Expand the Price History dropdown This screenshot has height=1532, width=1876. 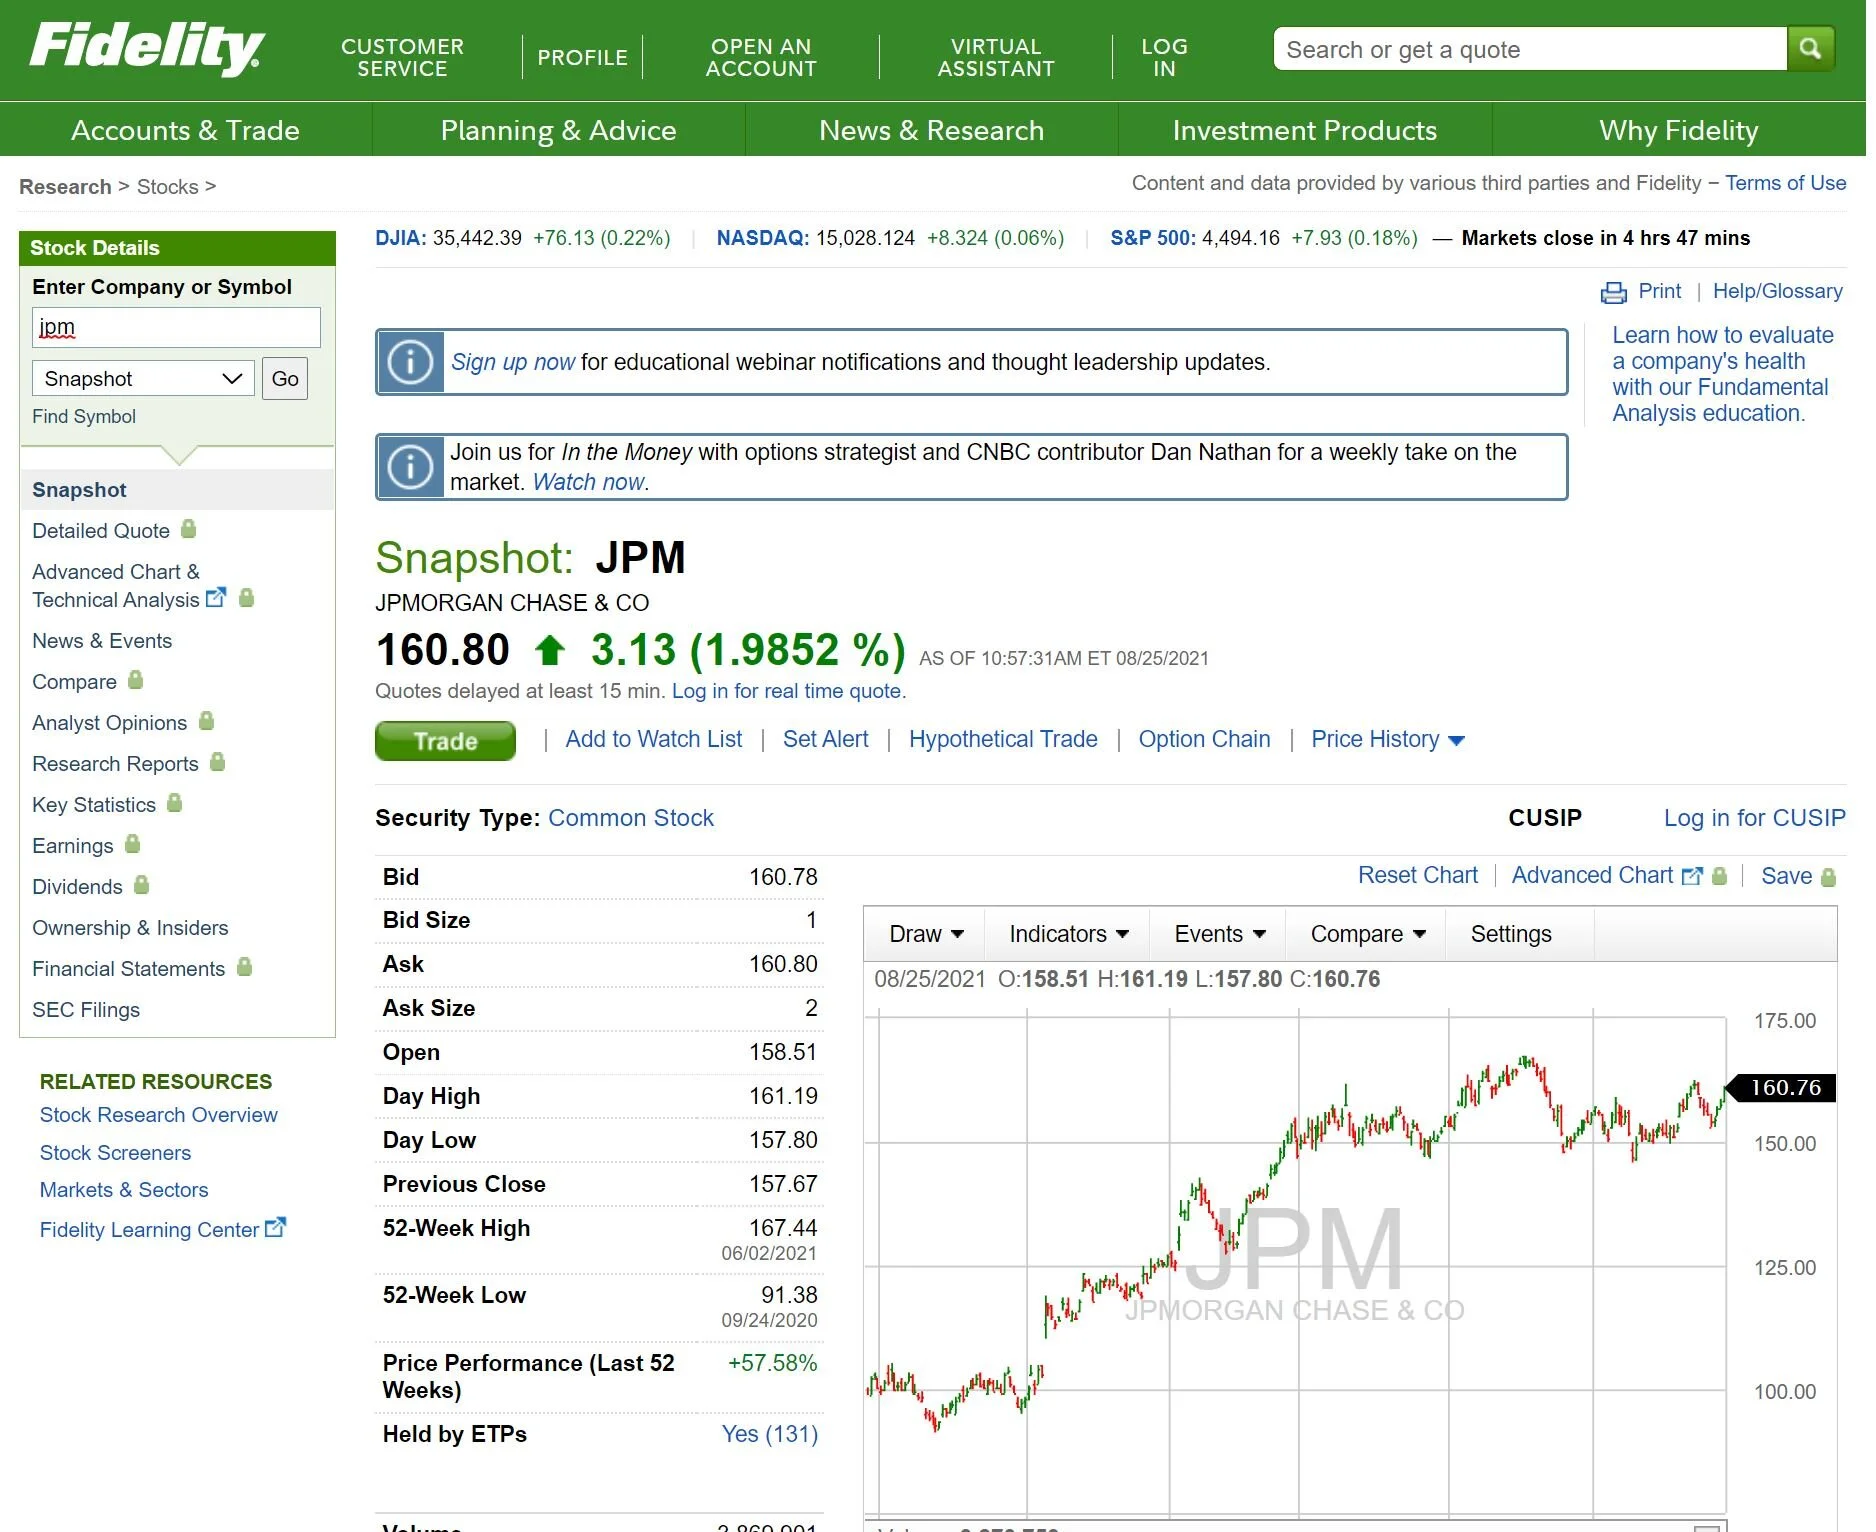point(1387,740)
